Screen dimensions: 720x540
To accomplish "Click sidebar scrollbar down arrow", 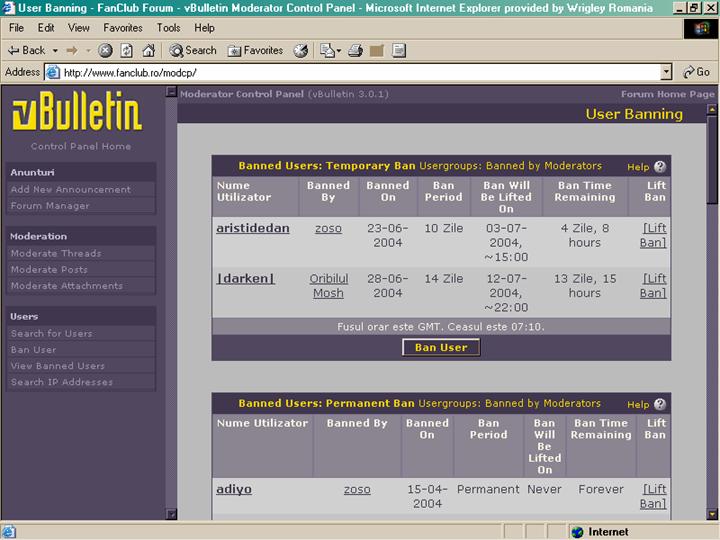I will 171,514.
